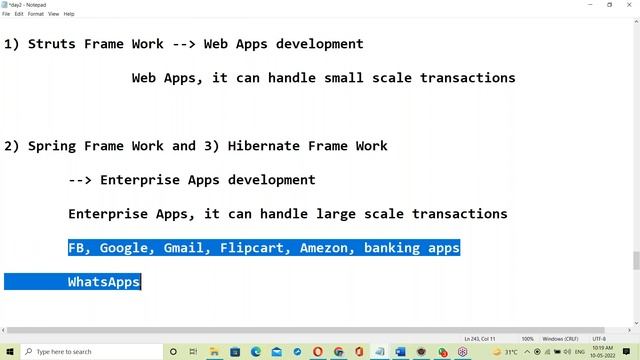Click the ENG language indicator
640x360 pixels.
pyautogui.click(x=580, y=351)
